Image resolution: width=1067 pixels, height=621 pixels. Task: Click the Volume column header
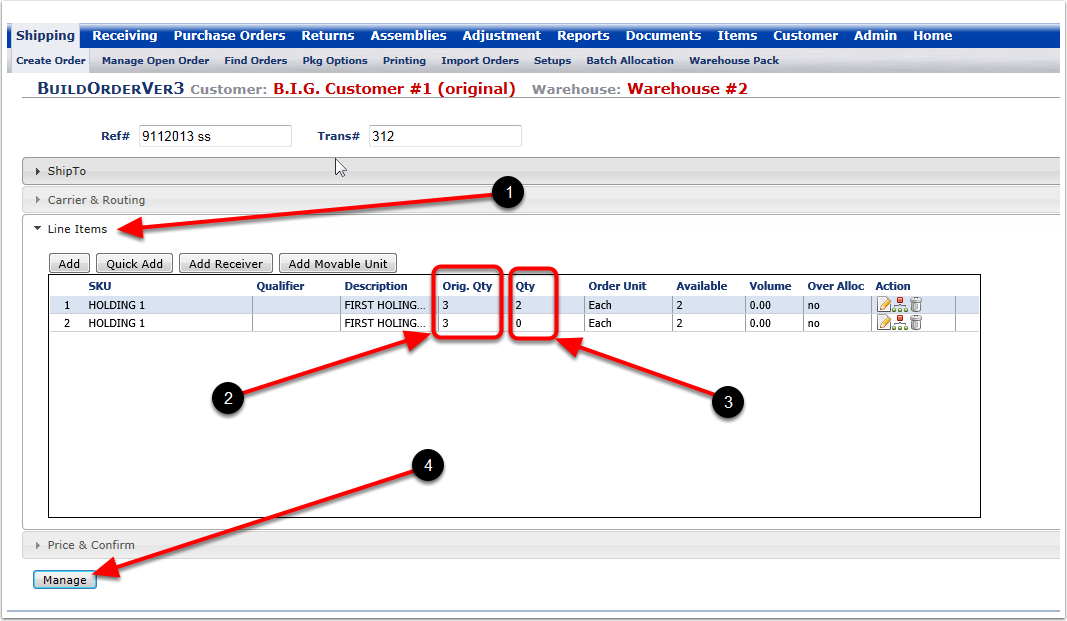point(770,286)
